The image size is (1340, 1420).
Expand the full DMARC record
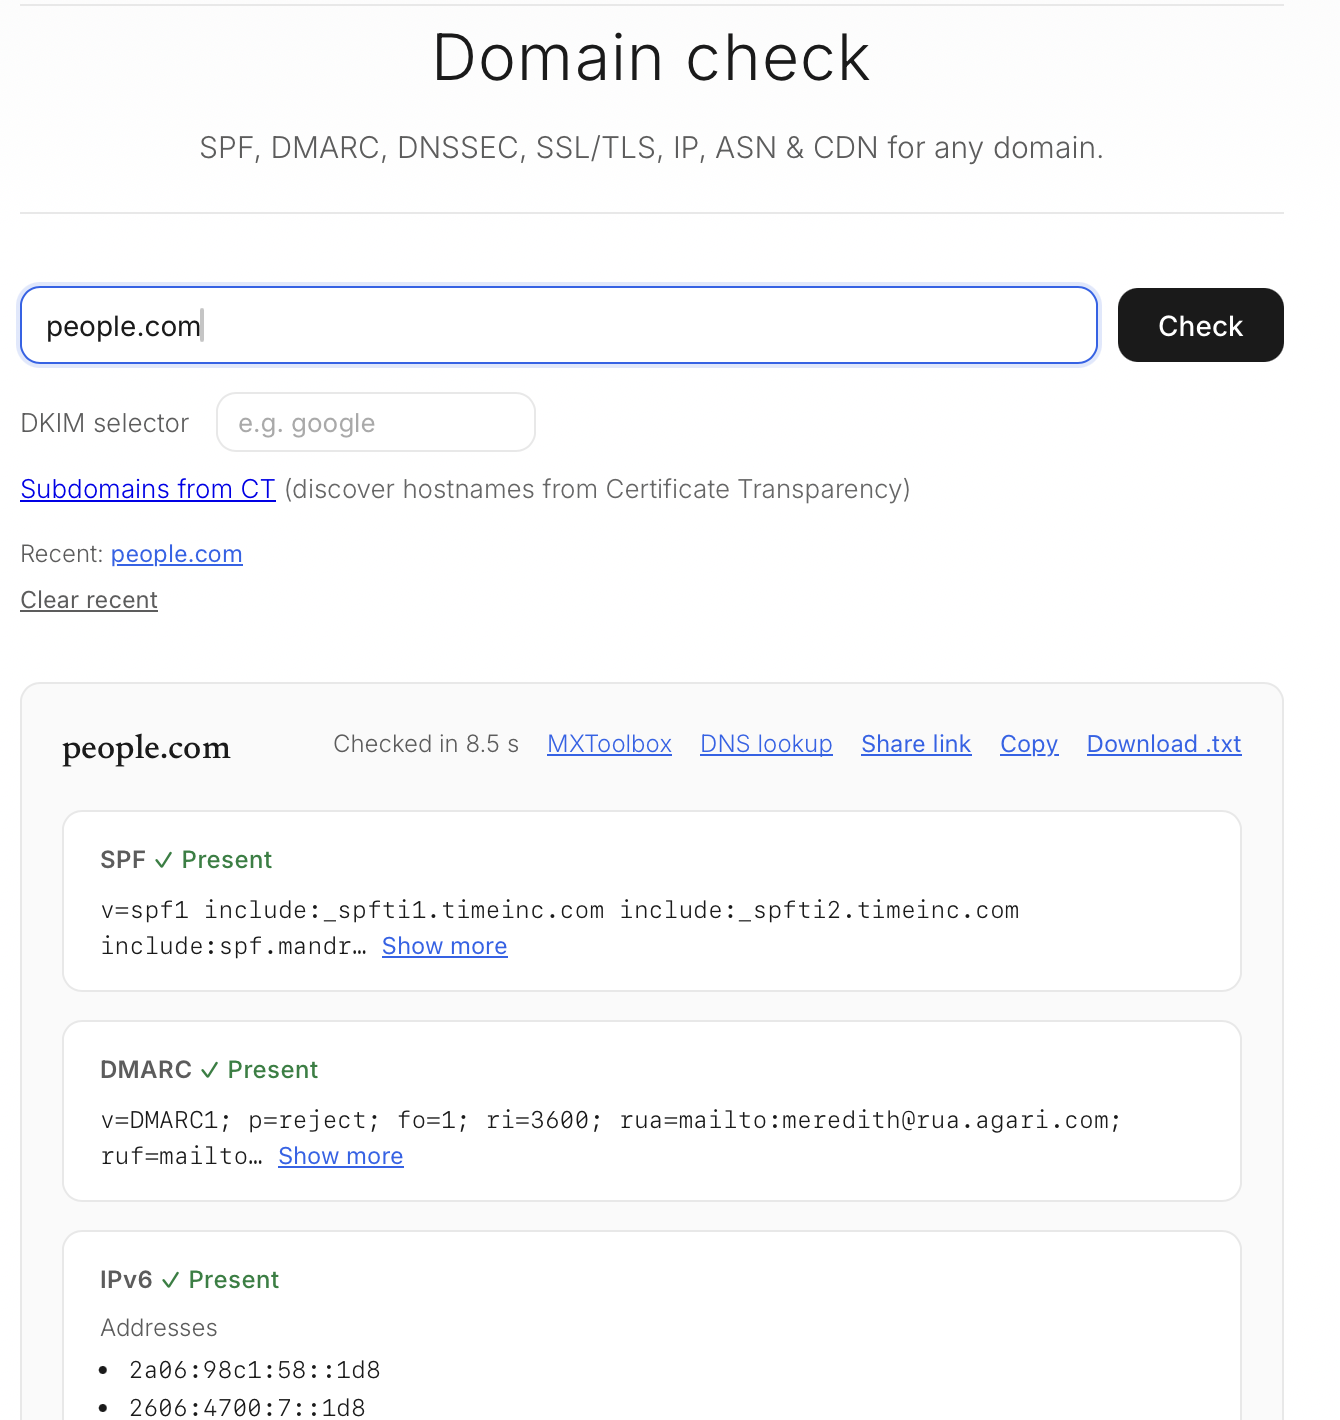[340, 1155]
